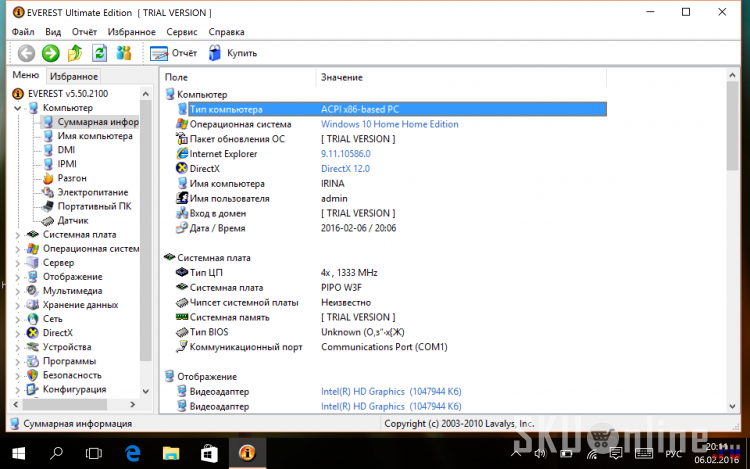Open Task View on the taskbar

pyautogui.click(x=94, y=453)
